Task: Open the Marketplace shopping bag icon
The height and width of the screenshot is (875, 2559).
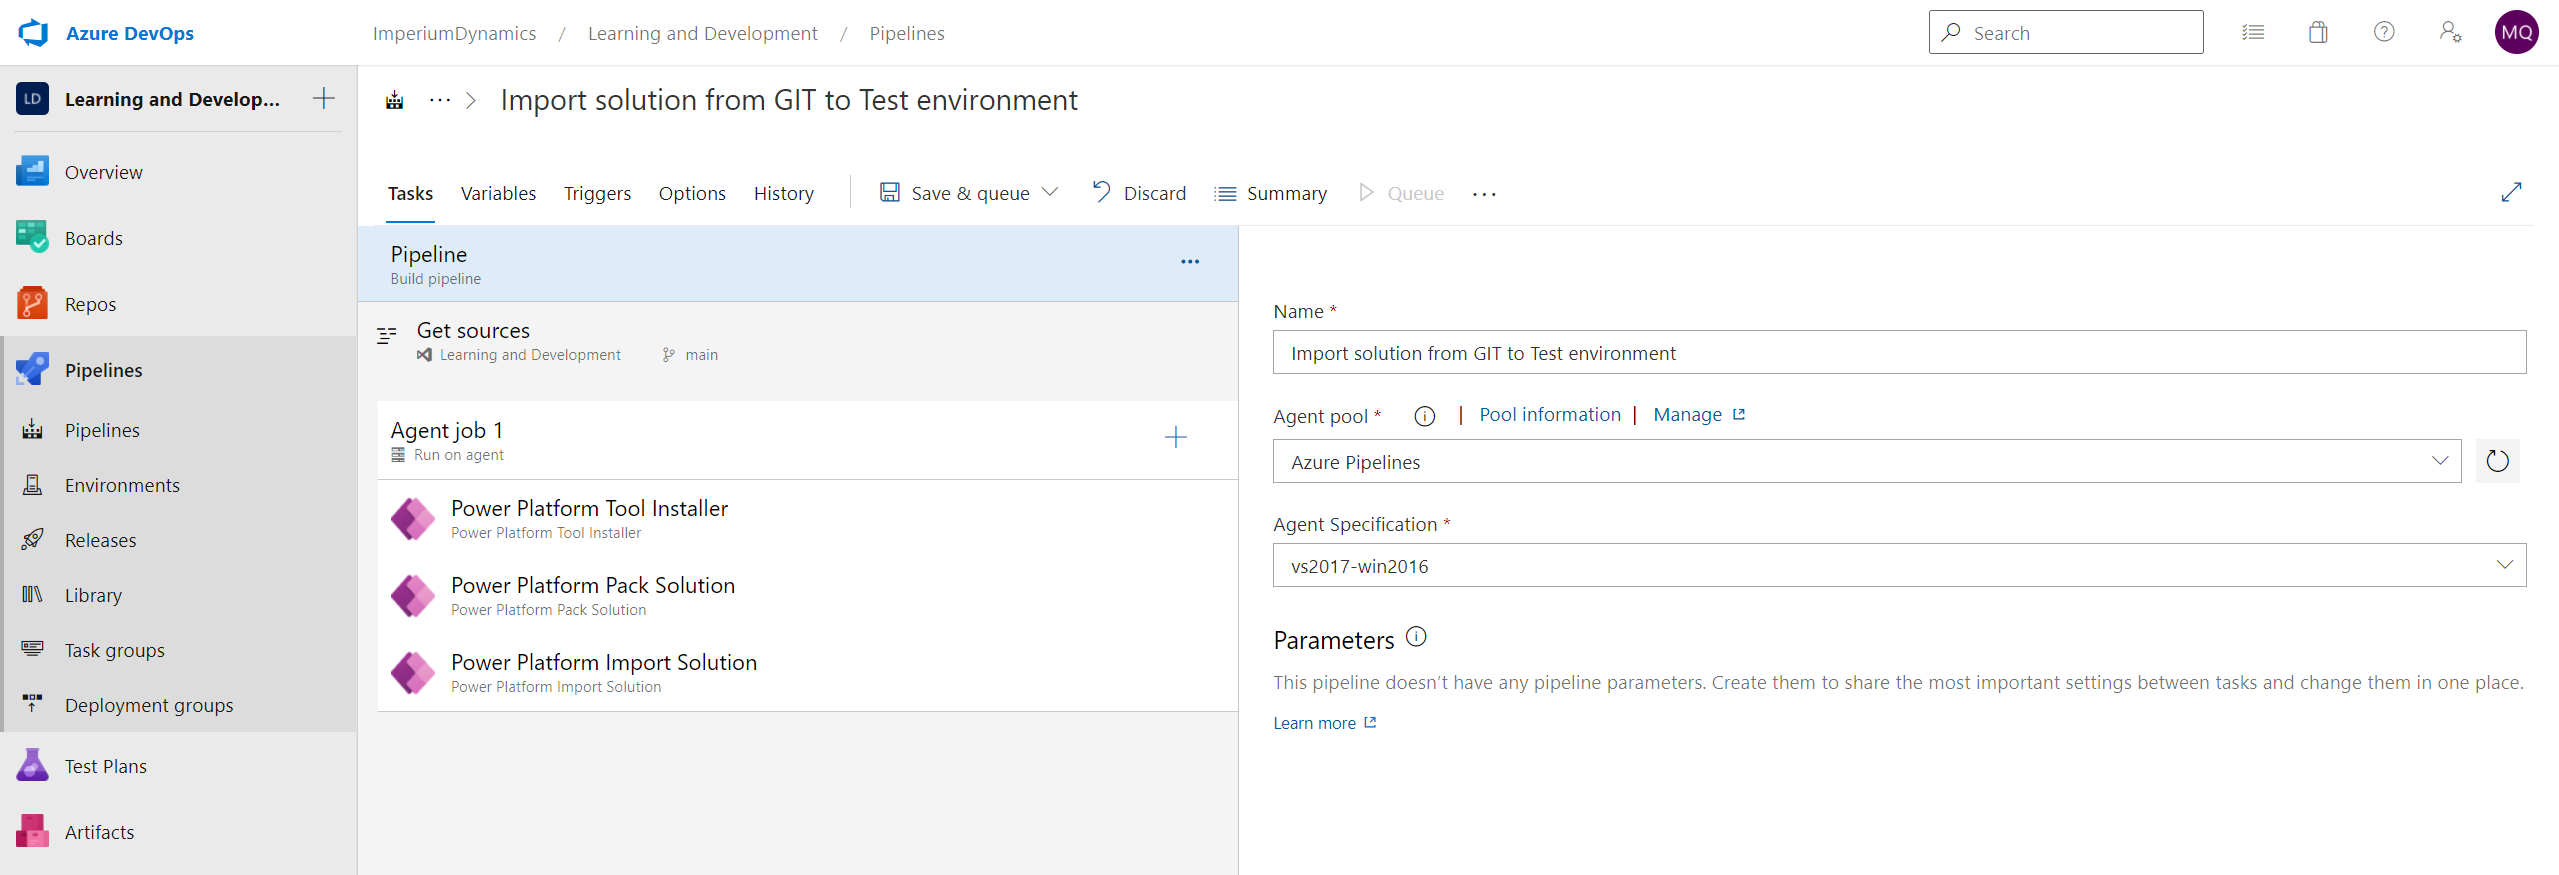Action: pyautogui.click(x=2318, y=33)
